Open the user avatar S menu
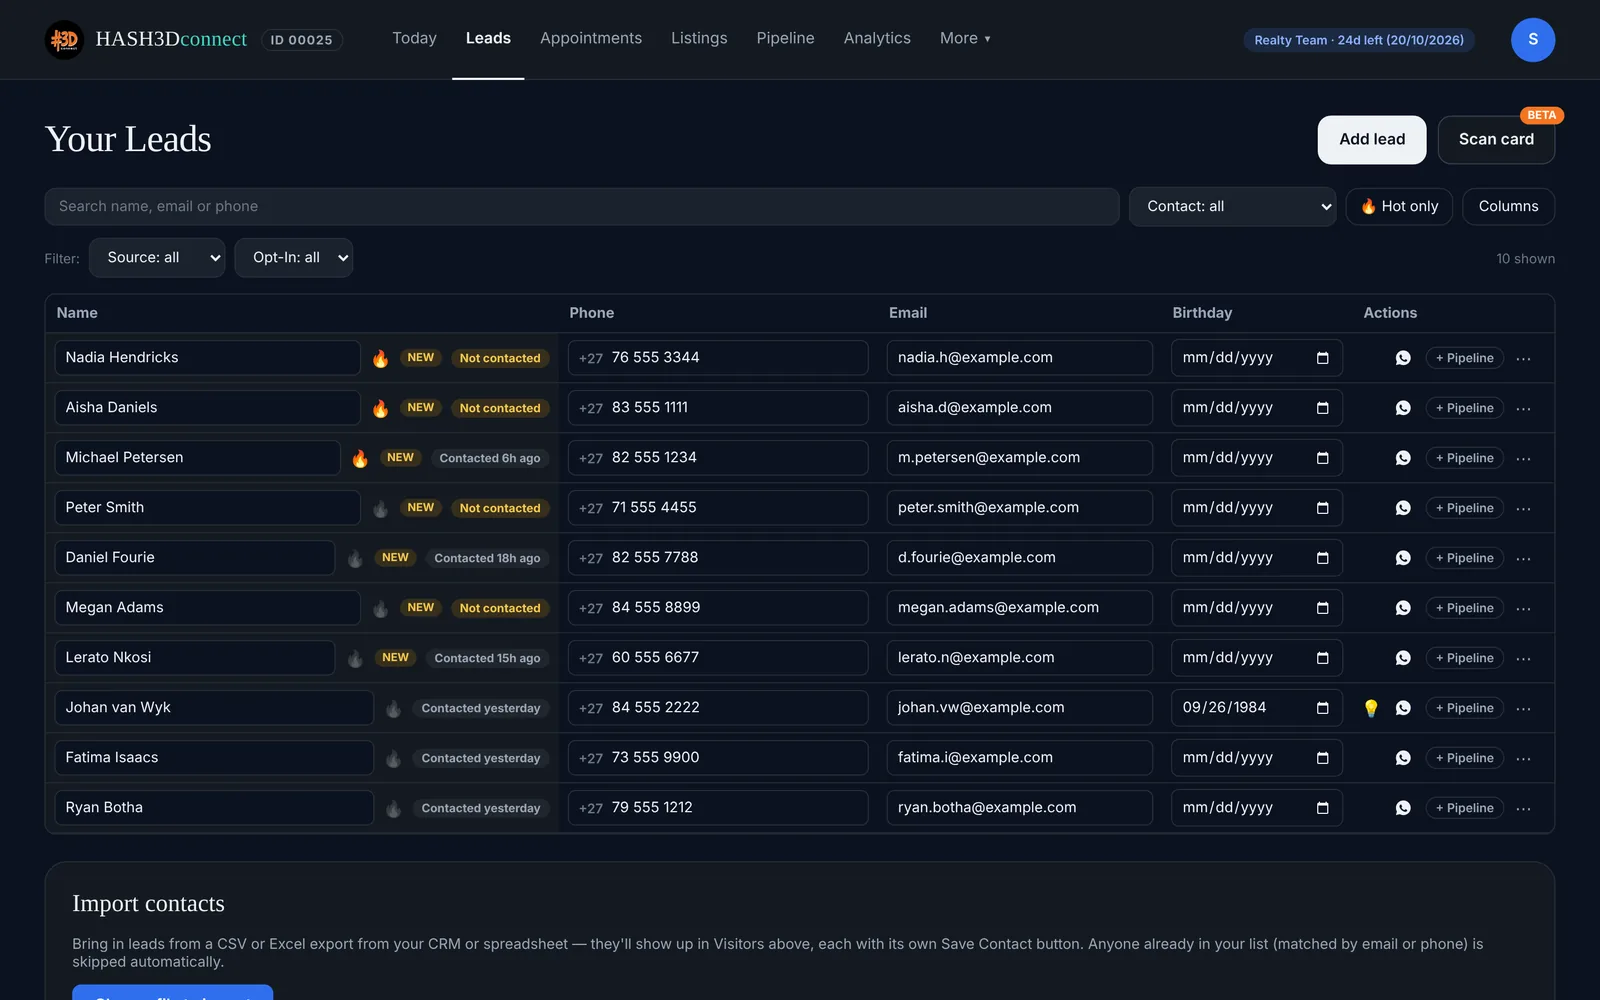 point(1532,40)
